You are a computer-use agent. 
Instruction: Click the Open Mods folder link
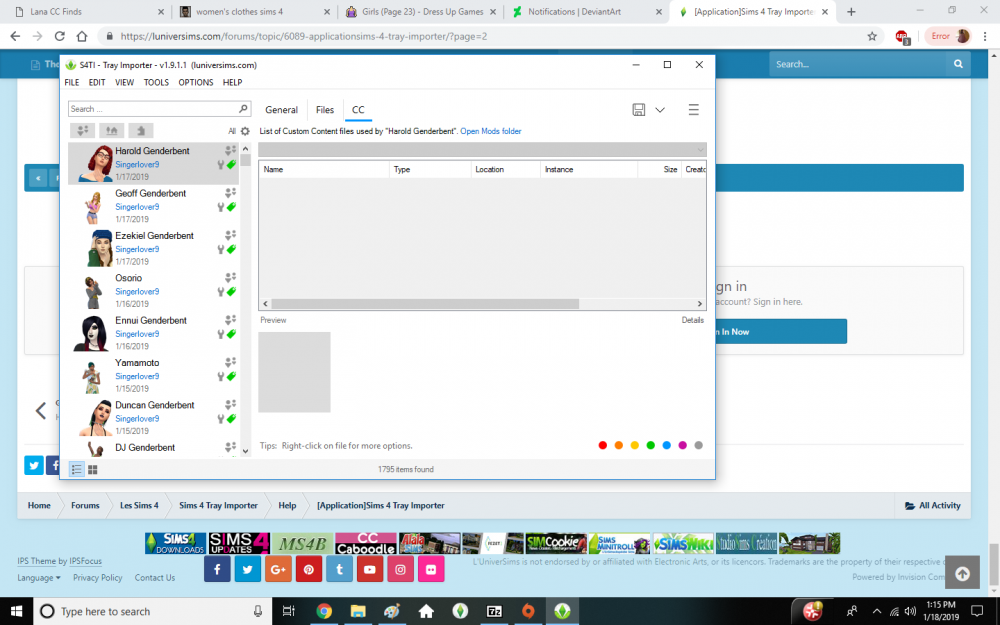[x=490, y=131]
